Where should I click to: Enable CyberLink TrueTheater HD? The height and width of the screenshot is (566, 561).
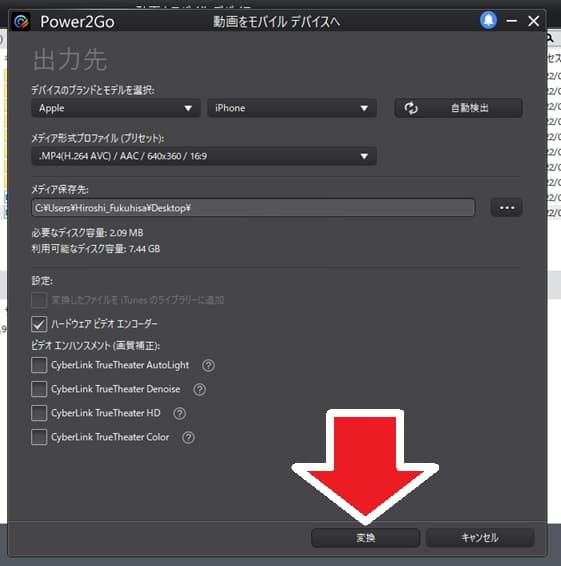[x=39, y=413]
